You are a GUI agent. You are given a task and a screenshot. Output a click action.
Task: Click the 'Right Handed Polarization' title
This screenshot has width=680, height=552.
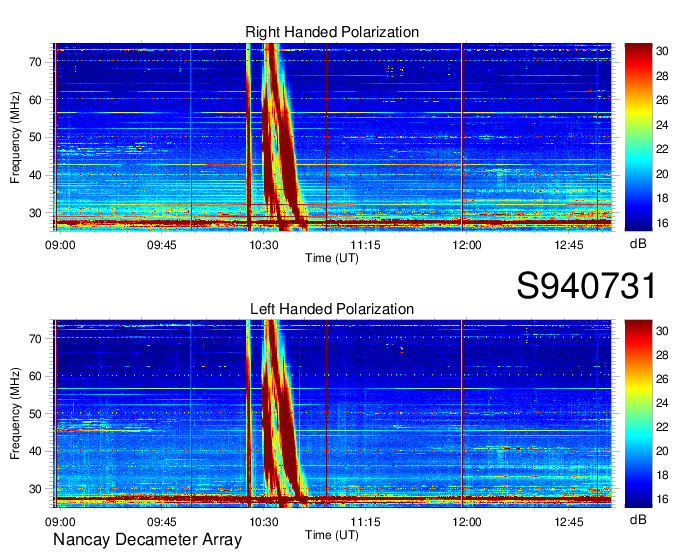(332, 32)
